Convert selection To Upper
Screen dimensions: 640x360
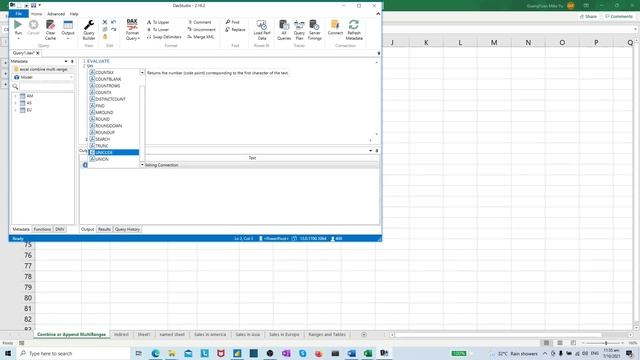pos(158,22)
